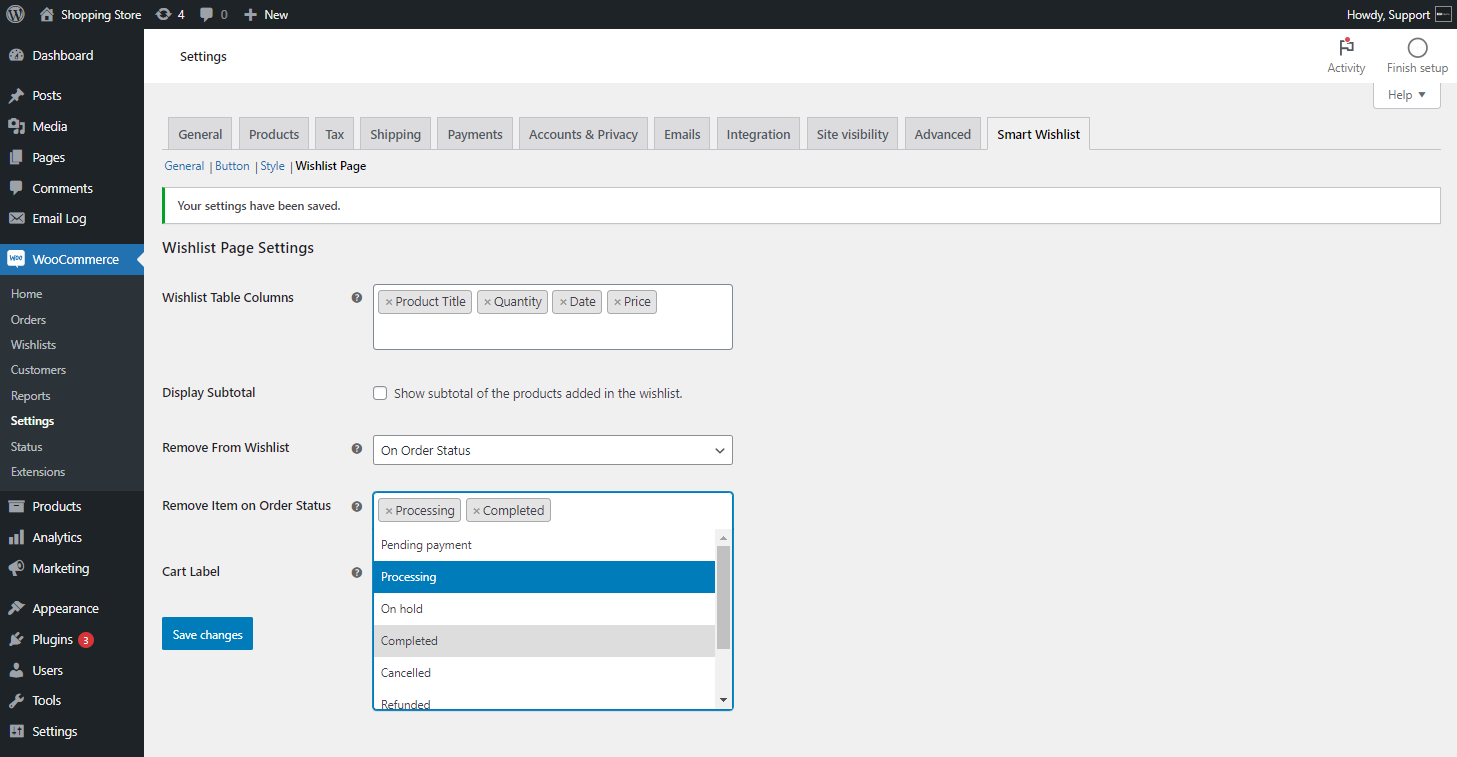Show help tip for Remove Item on Order Status
Image resolution: width=1457 pixels, height=757 pixels.
357,506
